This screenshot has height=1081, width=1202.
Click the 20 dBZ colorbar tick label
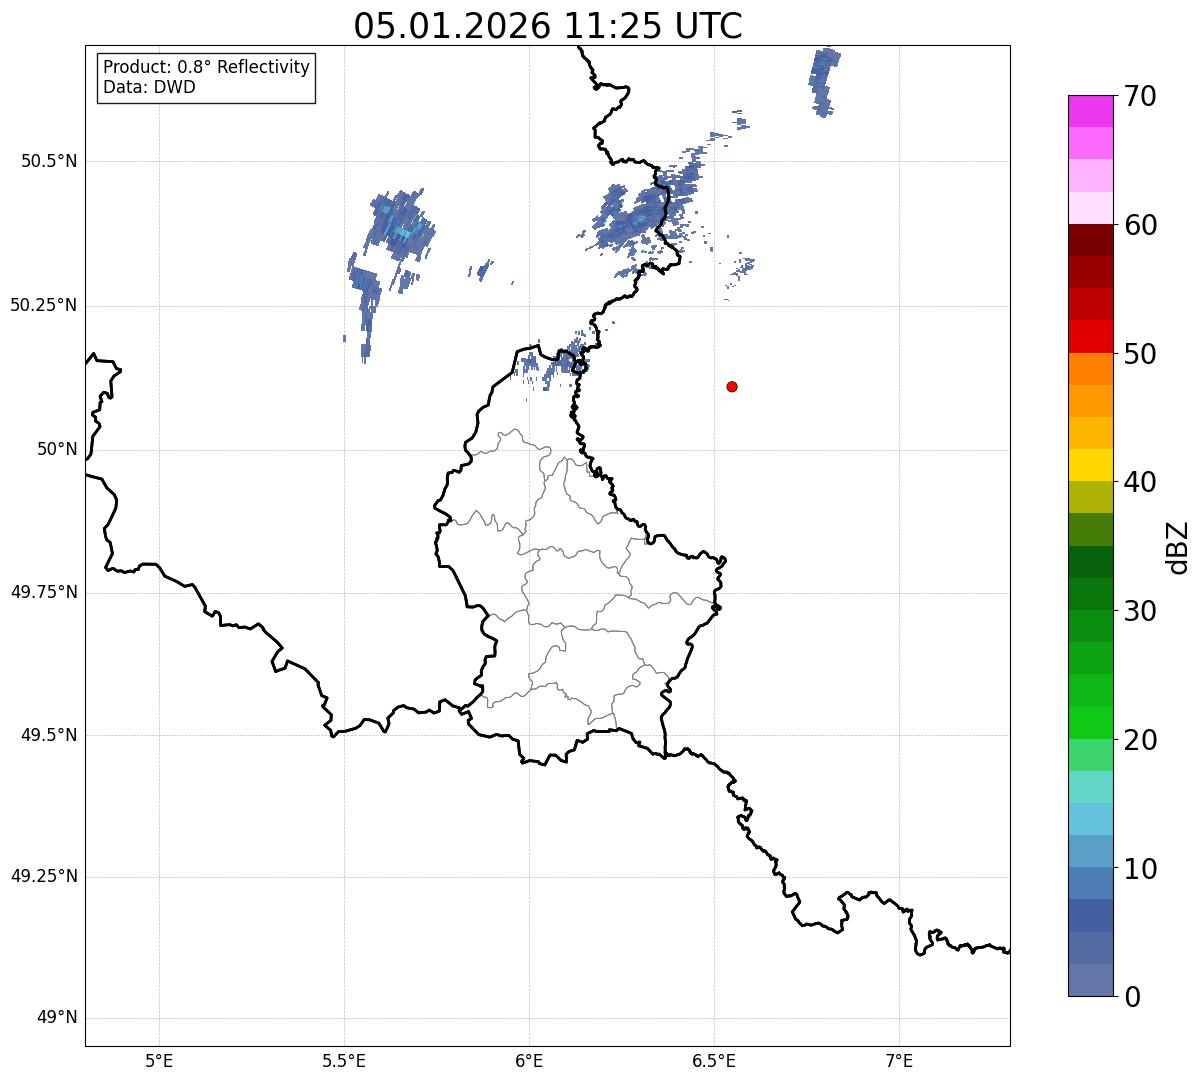tap(1141, 740)
